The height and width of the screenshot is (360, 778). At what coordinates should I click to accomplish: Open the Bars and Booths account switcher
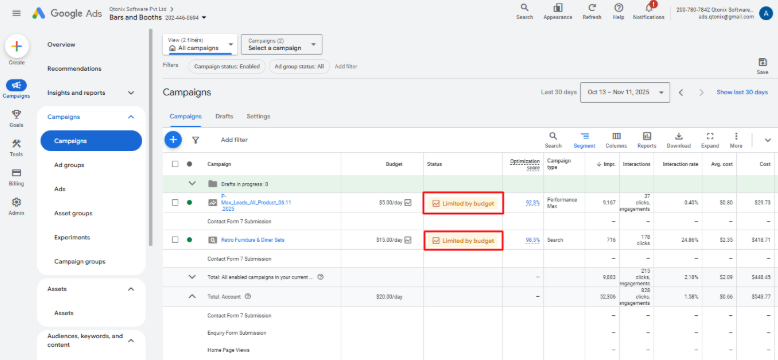click(158, 17)
